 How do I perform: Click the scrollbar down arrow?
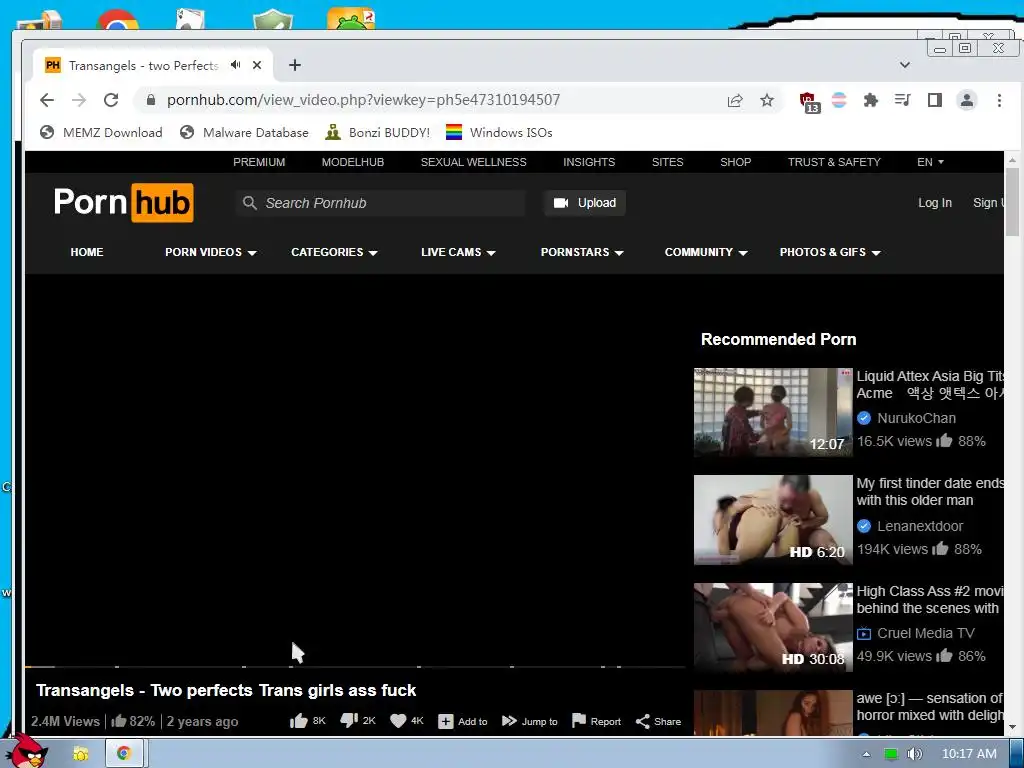coord(1012,727)
